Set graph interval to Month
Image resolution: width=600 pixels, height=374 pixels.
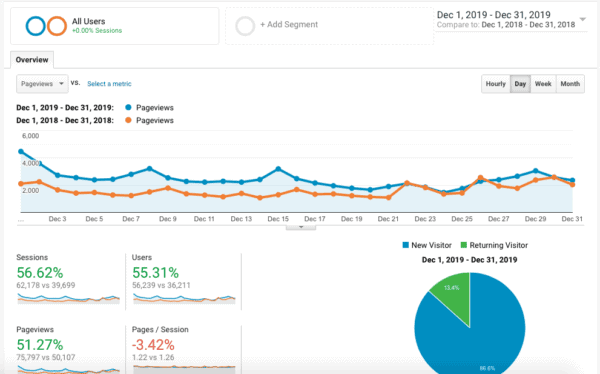(570, 84)
